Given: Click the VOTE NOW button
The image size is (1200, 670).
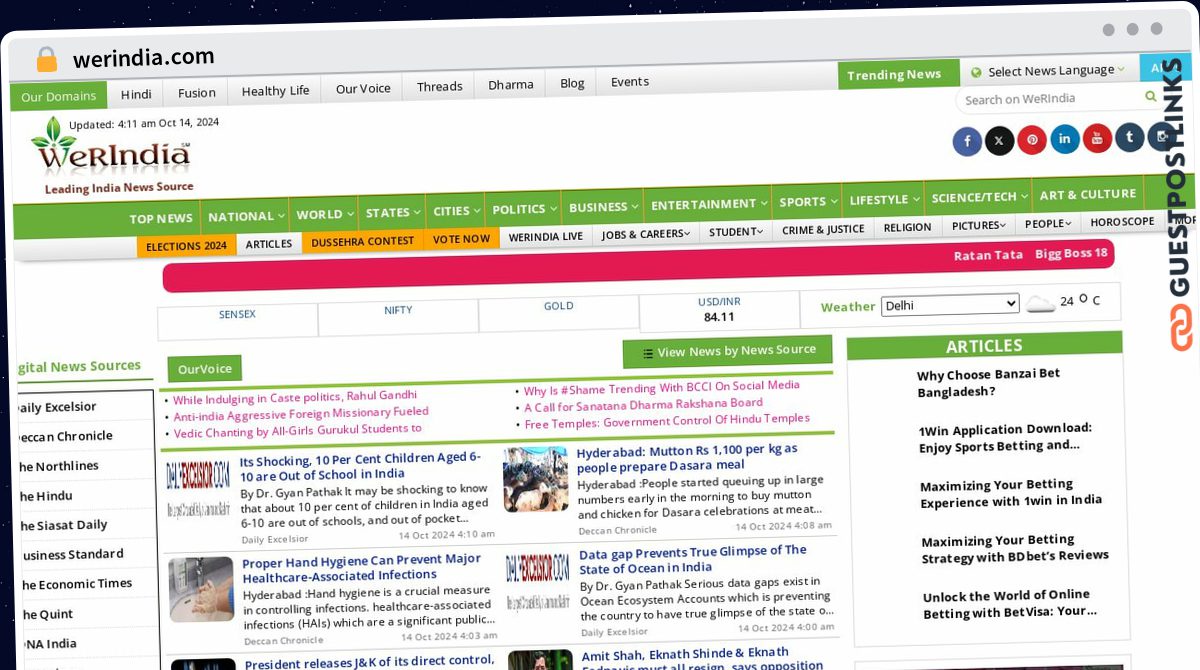Looking at the screenshot, I should 461,239.
